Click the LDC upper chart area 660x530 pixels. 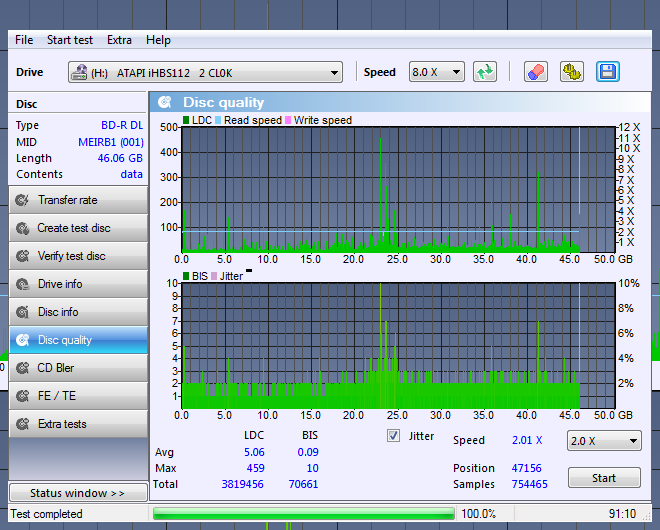(399, 189)
